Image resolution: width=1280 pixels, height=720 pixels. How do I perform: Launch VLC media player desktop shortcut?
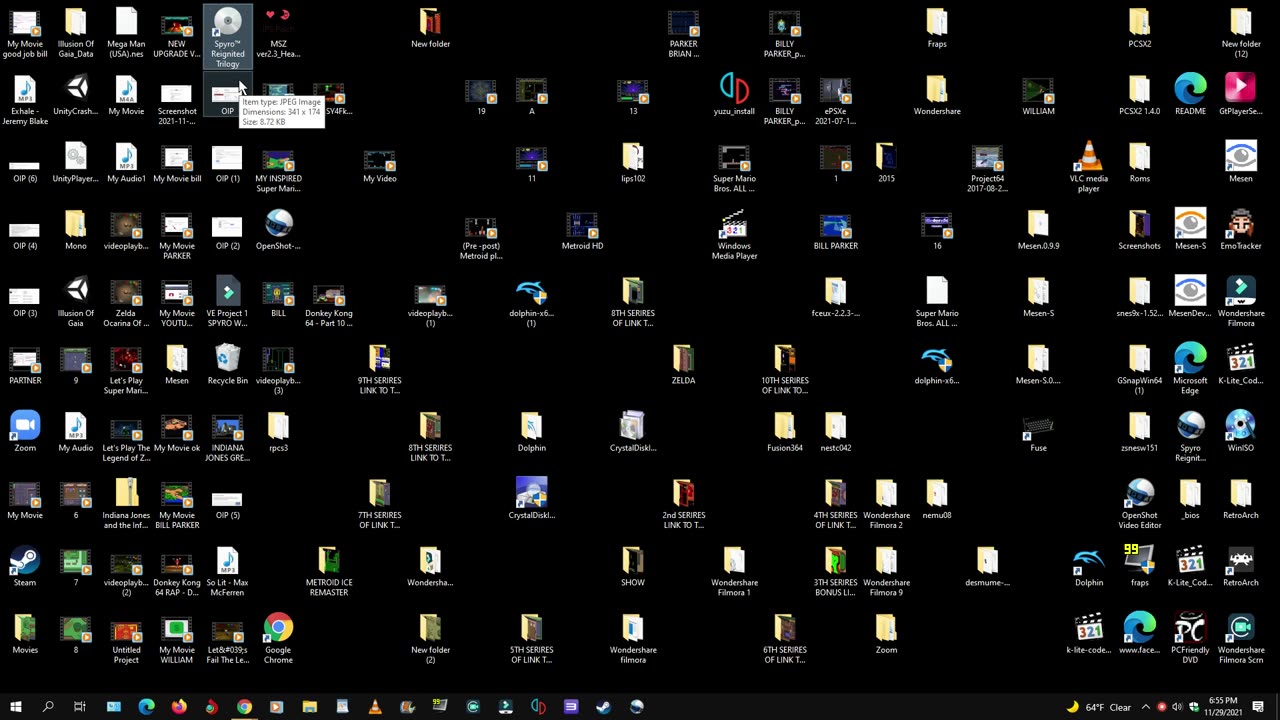point(1089,167)
